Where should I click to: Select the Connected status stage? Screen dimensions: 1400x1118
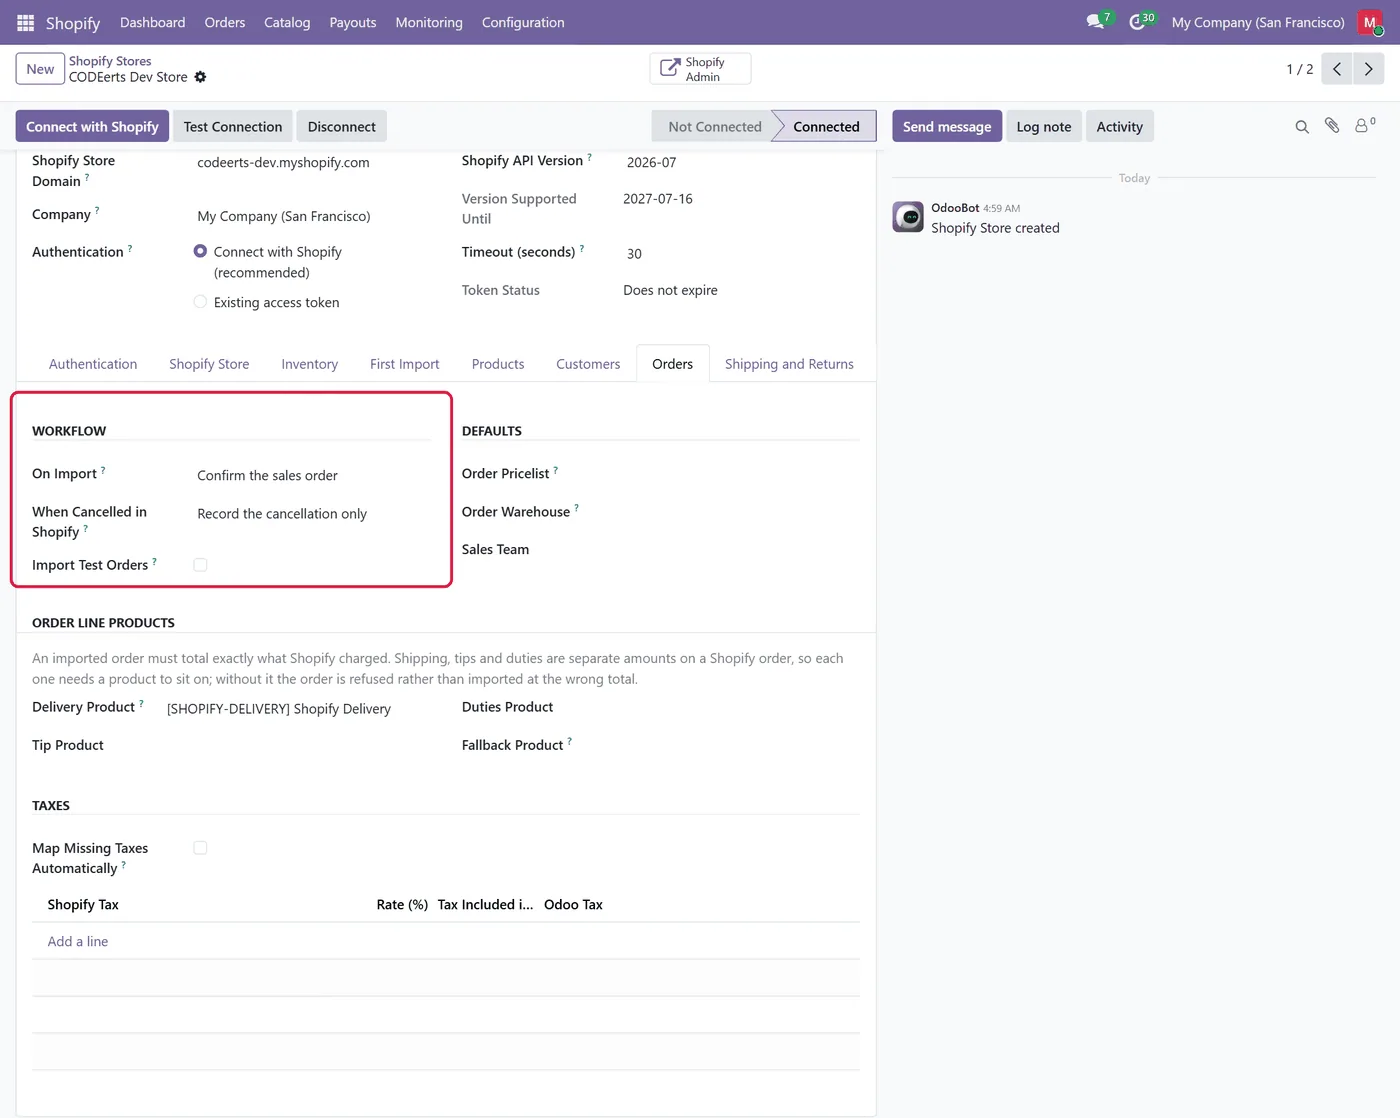pos(826,126)
